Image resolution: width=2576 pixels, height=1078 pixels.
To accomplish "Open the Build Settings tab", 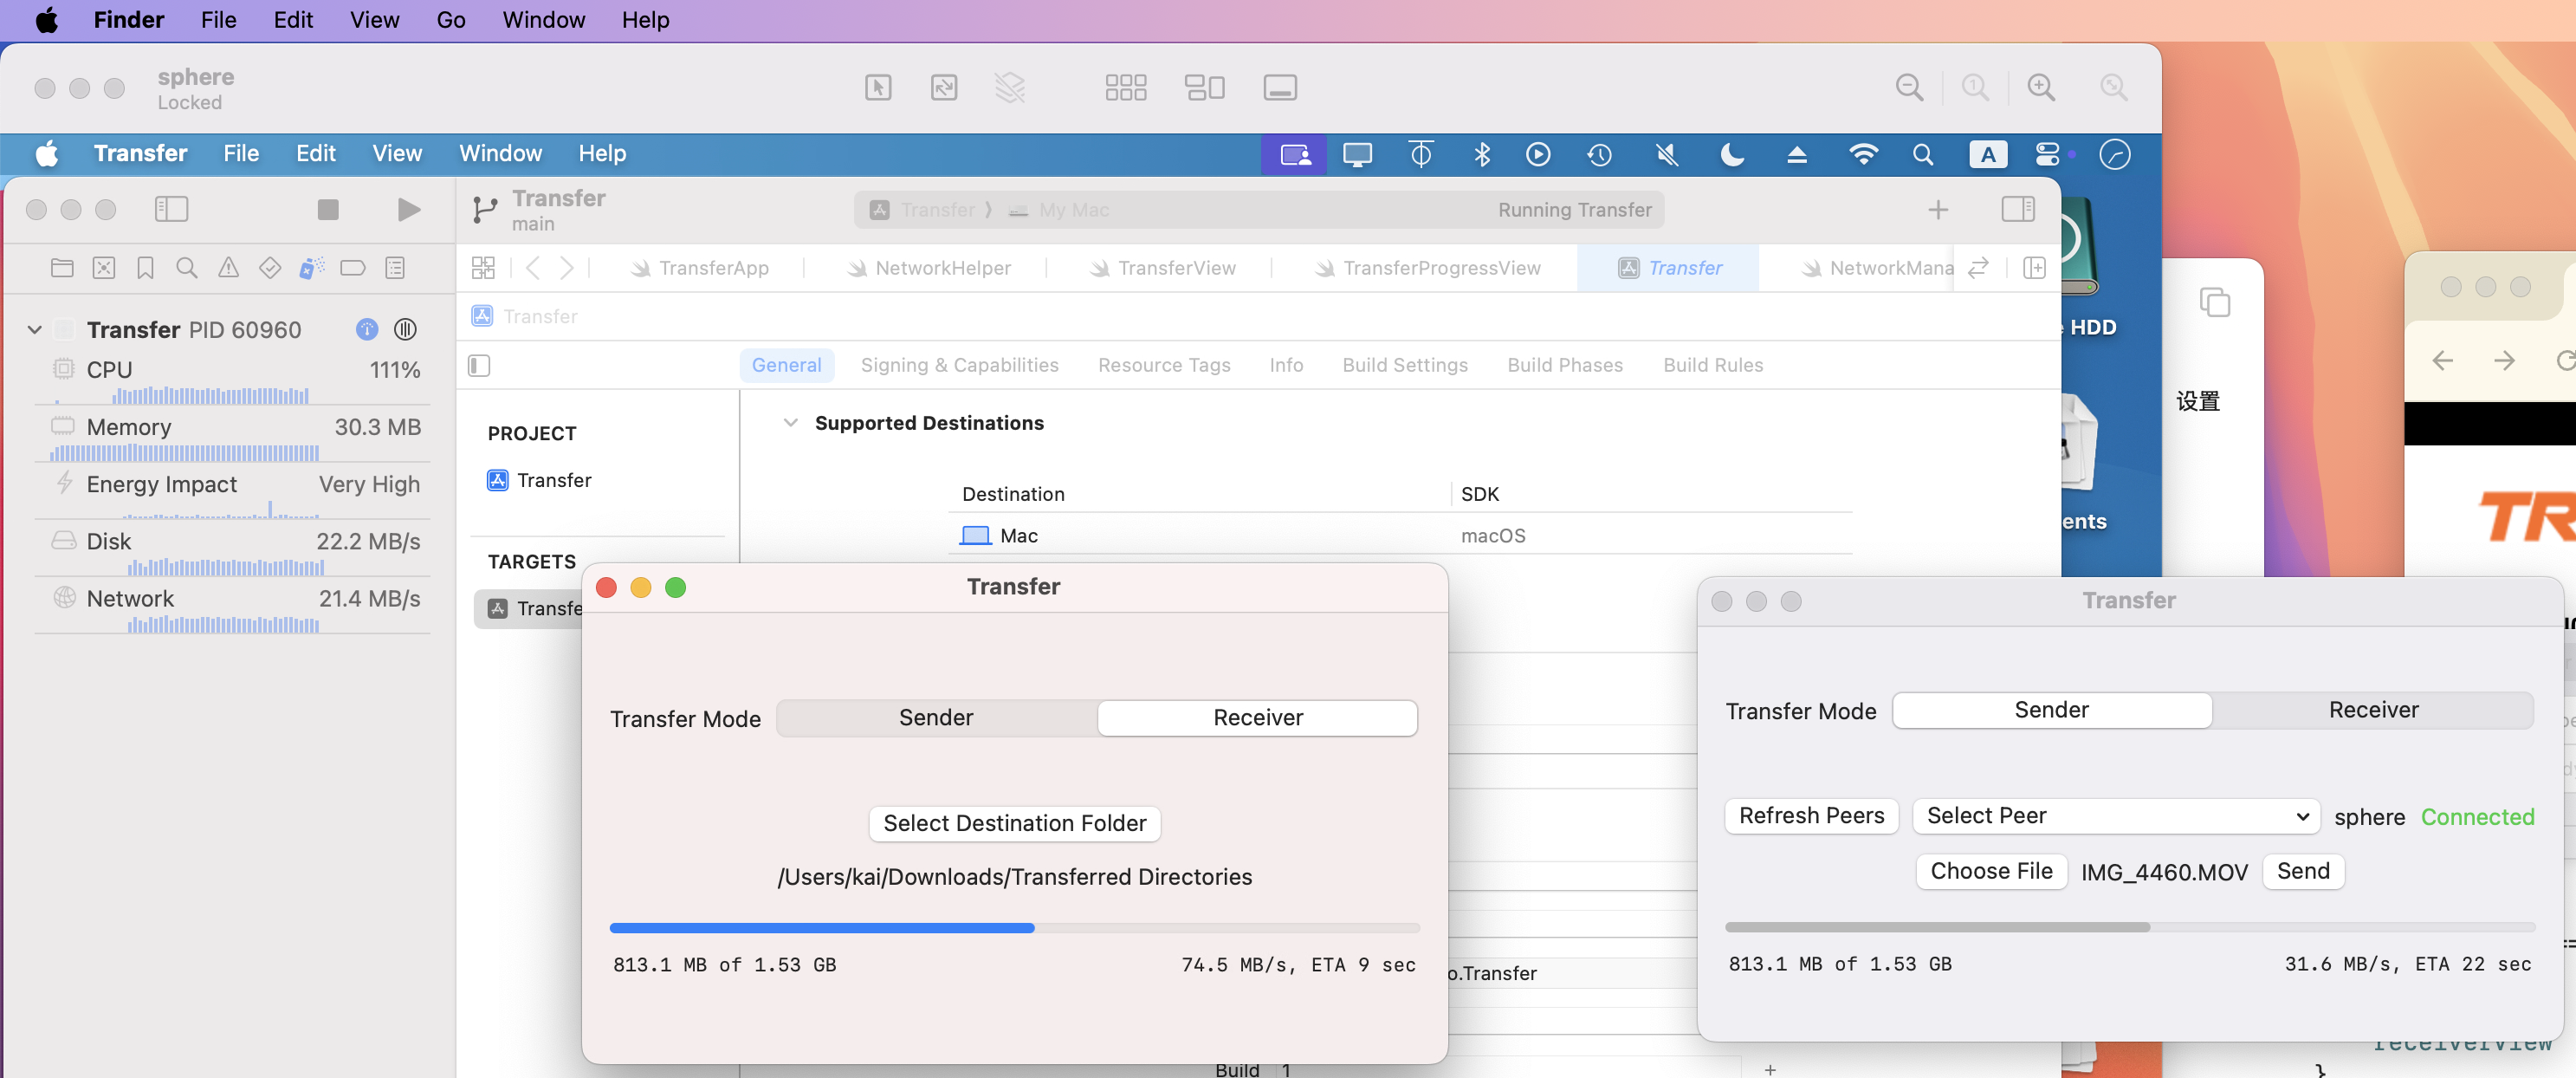I will point(1404,365).
